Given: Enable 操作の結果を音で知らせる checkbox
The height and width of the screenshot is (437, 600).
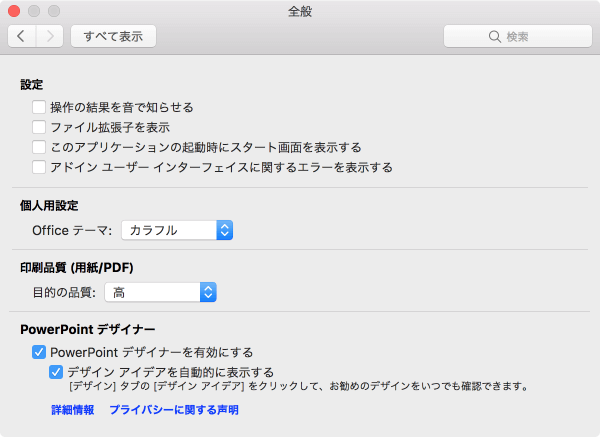Looking at the screenshot, I should click(x=39, y=107).
